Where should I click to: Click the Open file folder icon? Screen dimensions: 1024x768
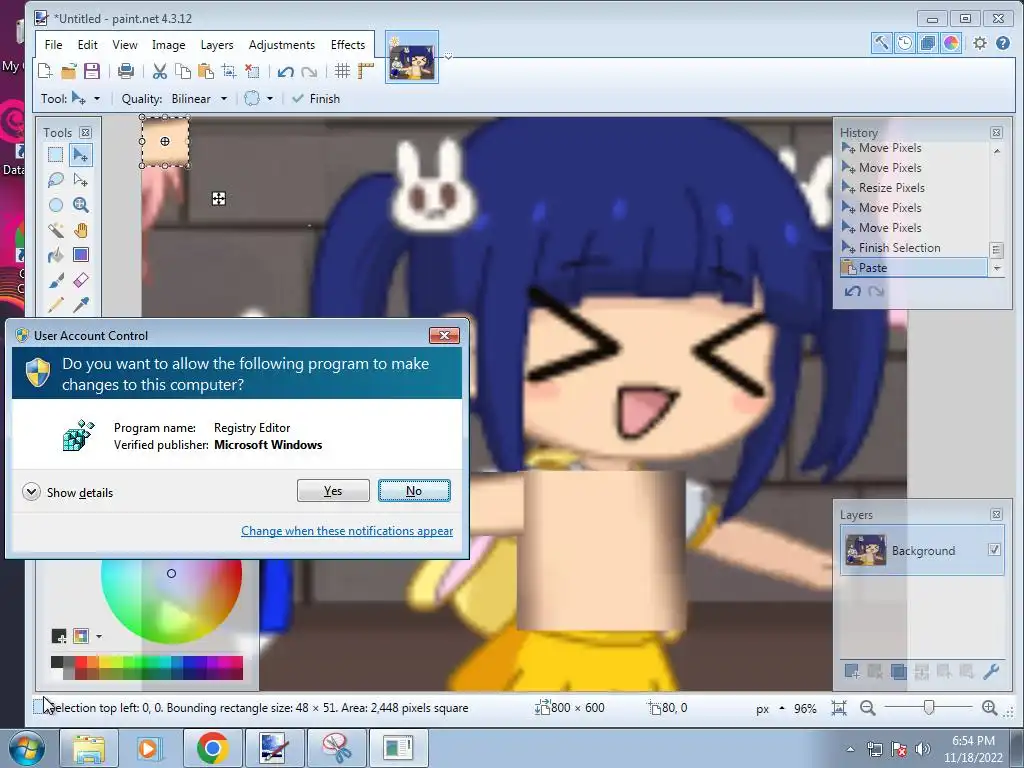[69, 71]
